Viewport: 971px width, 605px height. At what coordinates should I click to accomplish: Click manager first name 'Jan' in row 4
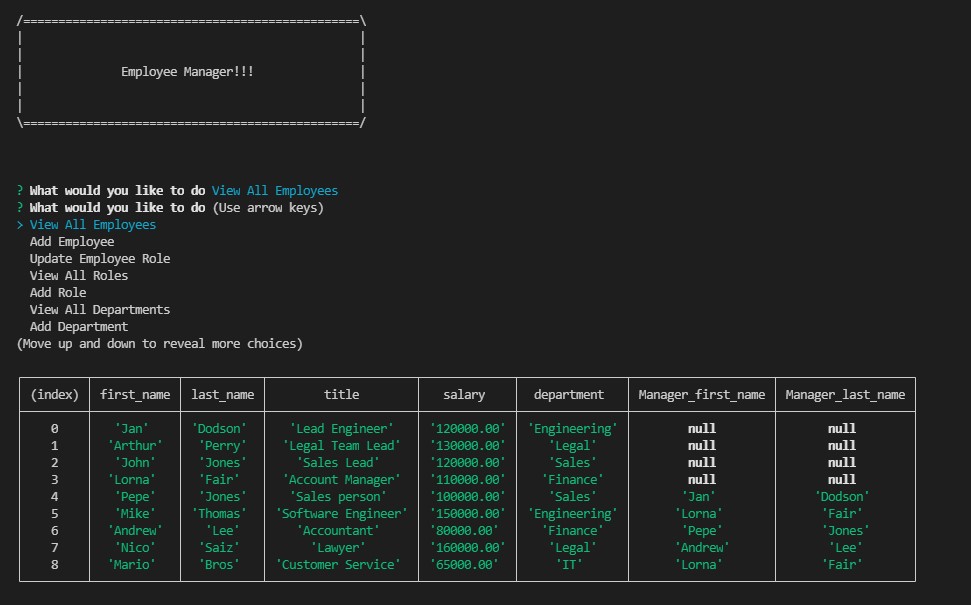[x=699, y=497]
